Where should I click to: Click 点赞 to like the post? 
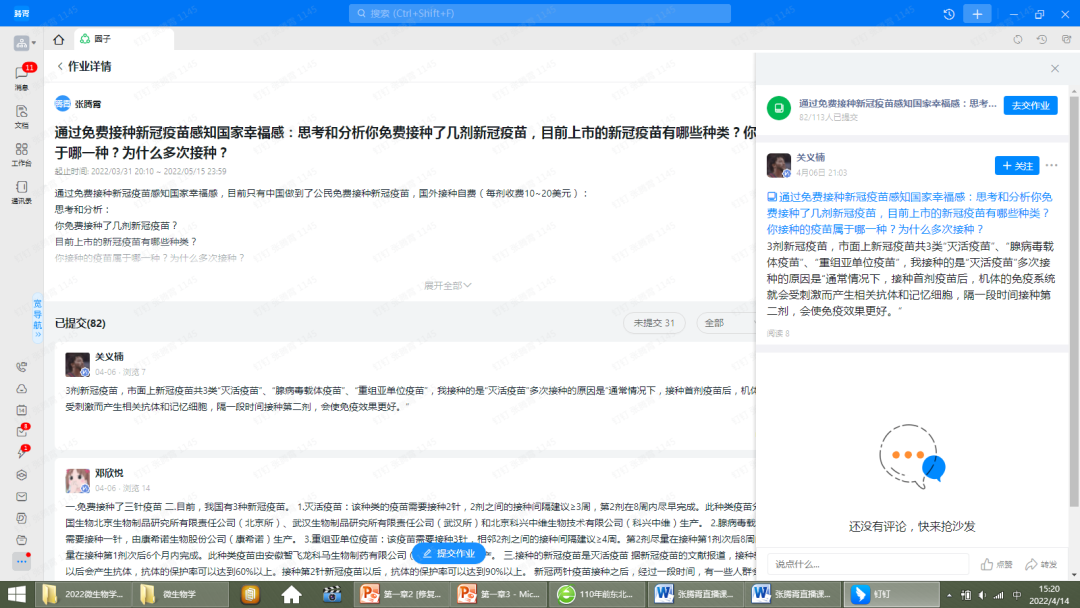998,563
